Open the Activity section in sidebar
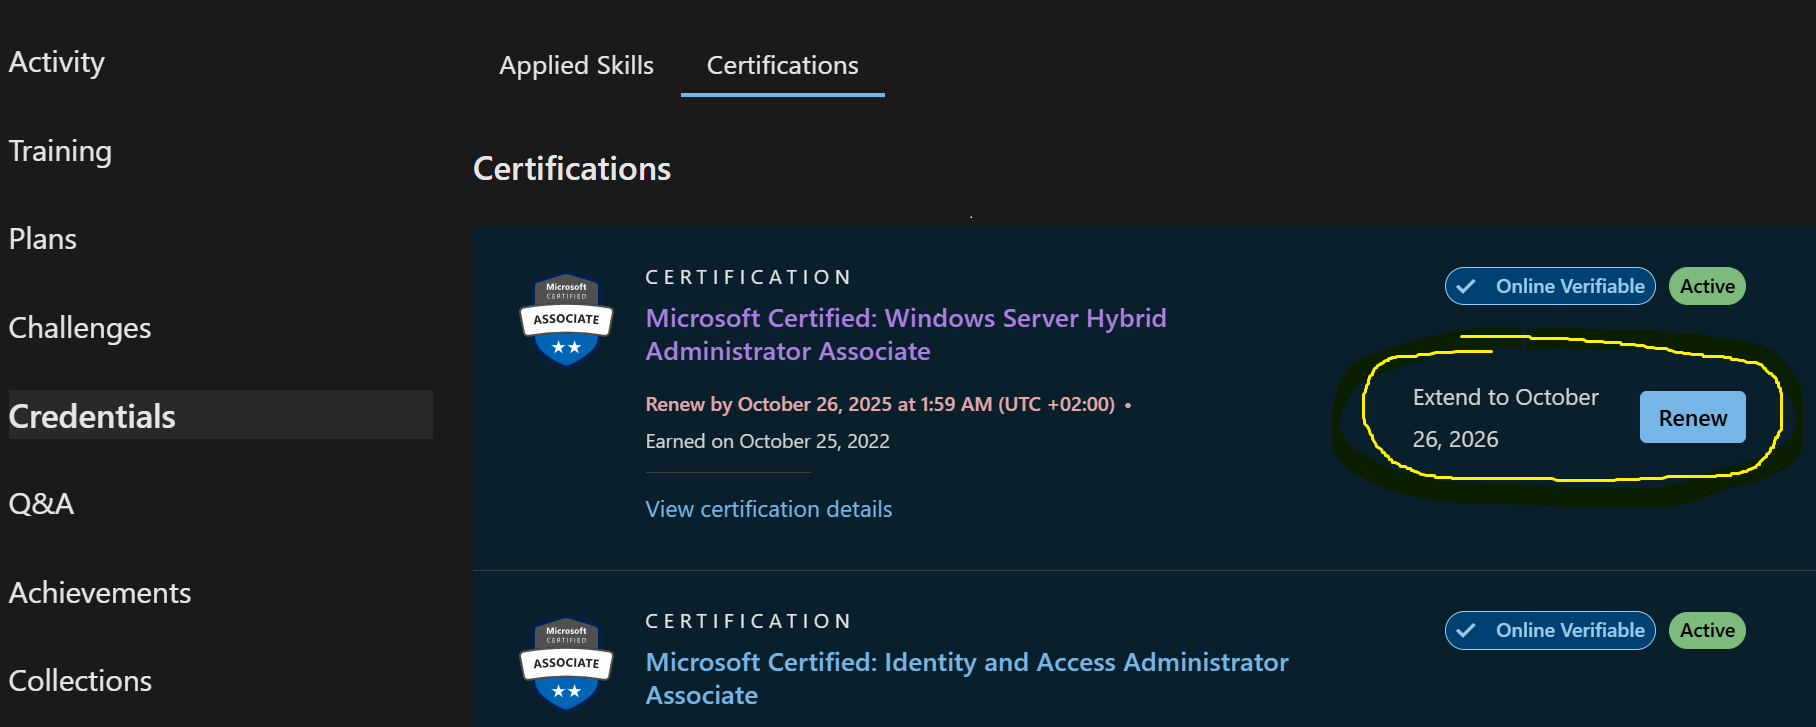The width and height of the screenshot is (1816, 727). [x=57, y=62]
